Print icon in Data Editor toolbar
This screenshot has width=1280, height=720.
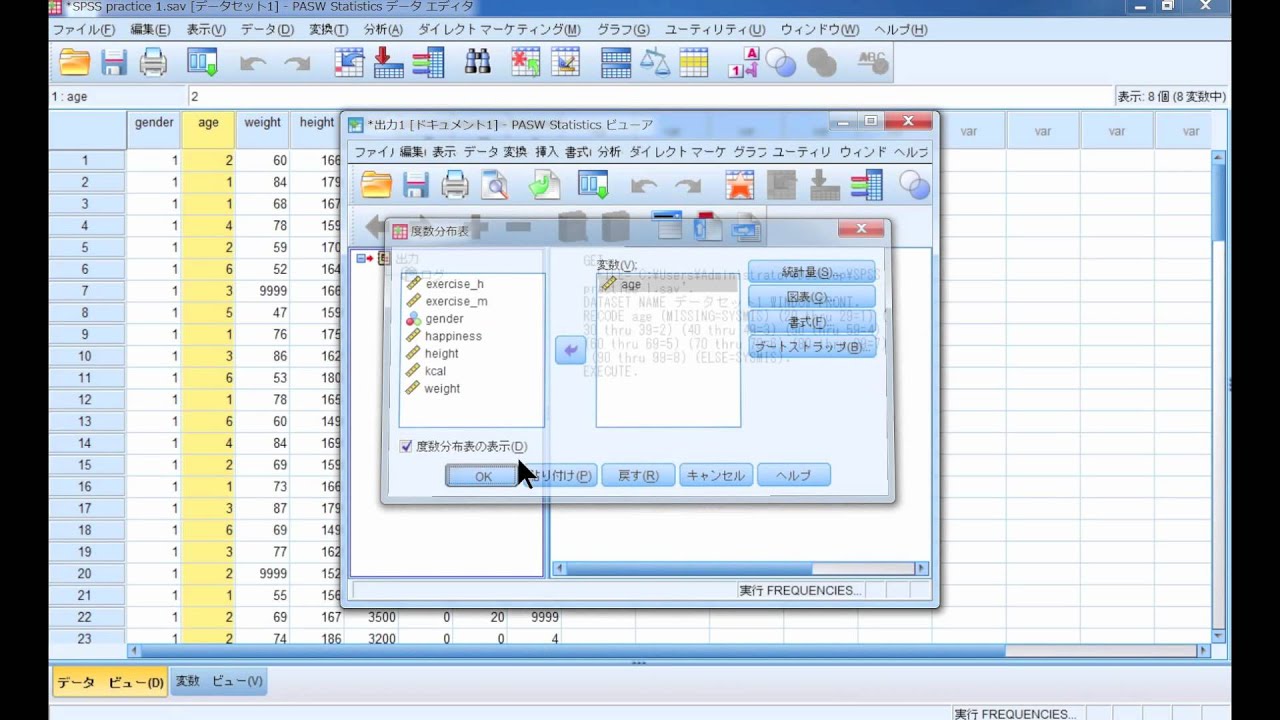(x=153, y=63)
